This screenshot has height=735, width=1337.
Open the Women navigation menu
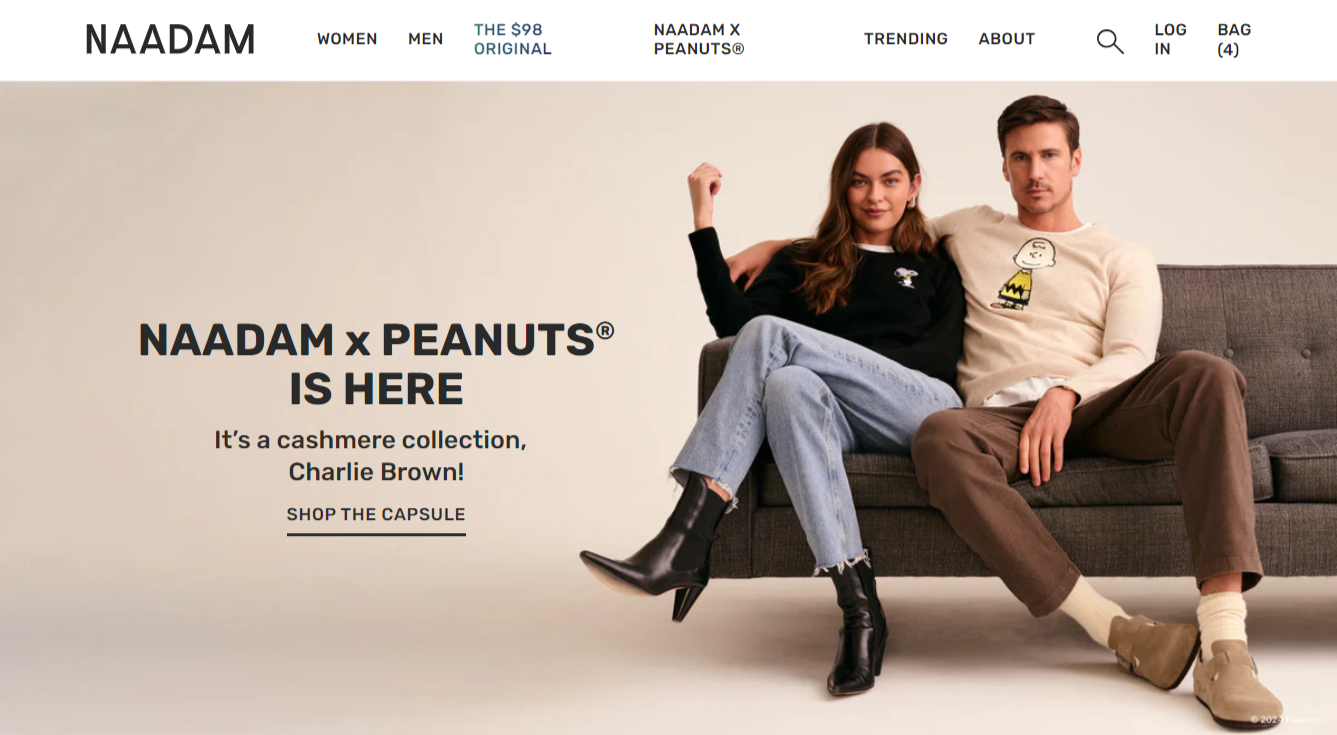[x=347, y=39]
